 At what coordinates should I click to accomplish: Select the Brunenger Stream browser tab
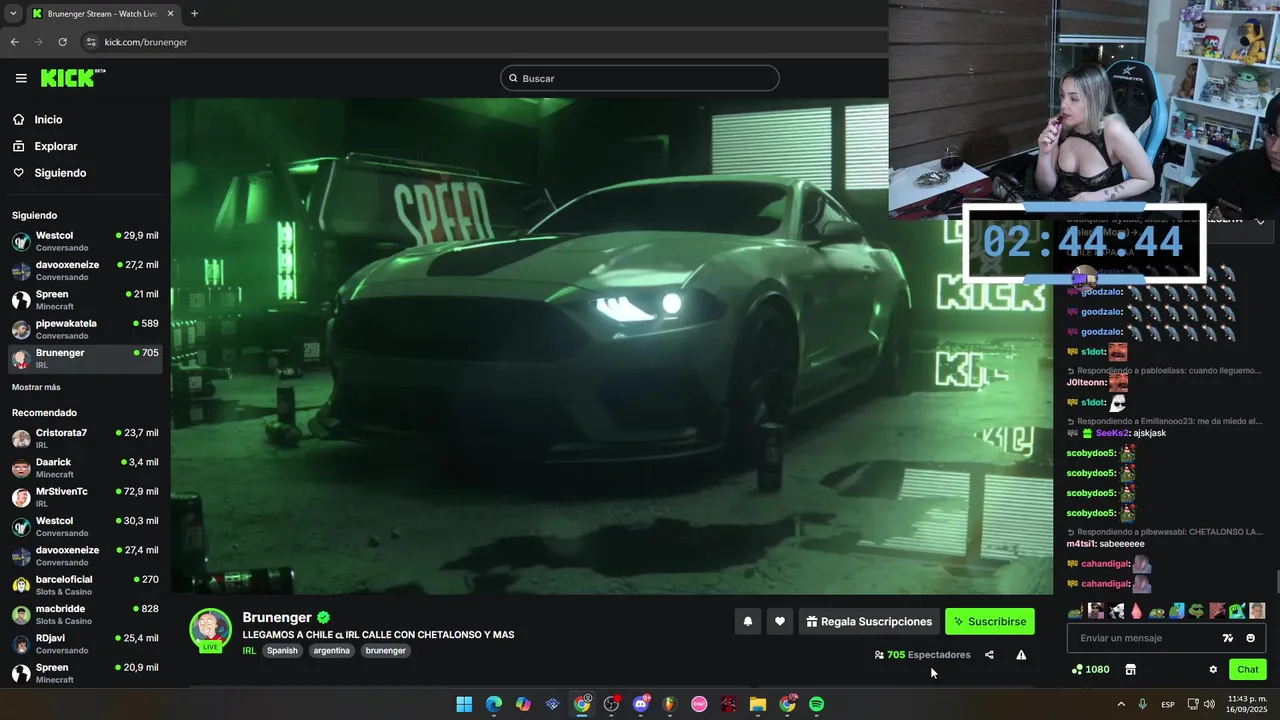point(103,14)
